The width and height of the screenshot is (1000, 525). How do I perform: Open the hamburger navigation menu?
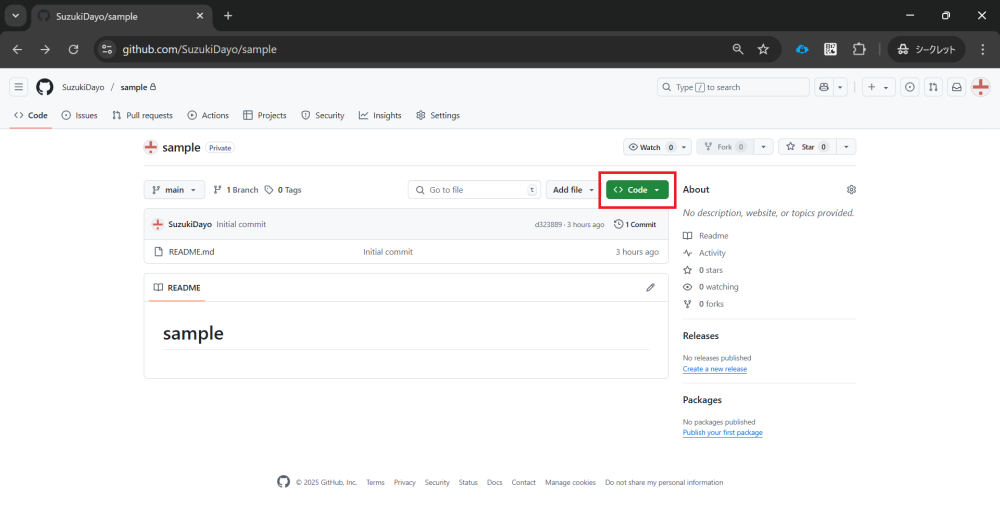(18, 87)
